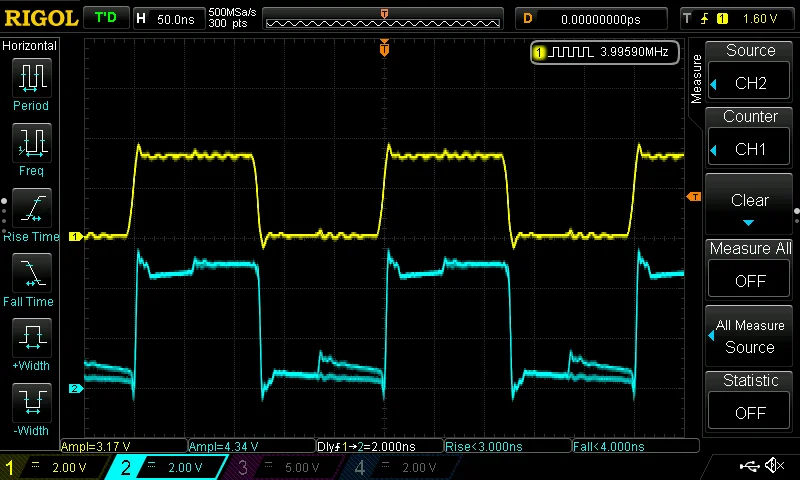Select active channel 2 label
800x480 pixels.
coord(167,467)
